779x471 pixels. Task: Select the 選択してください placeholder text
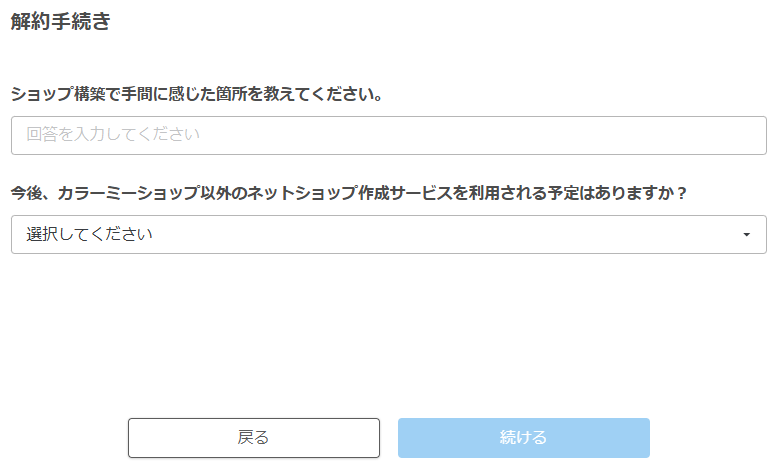[x=90, y=235]
